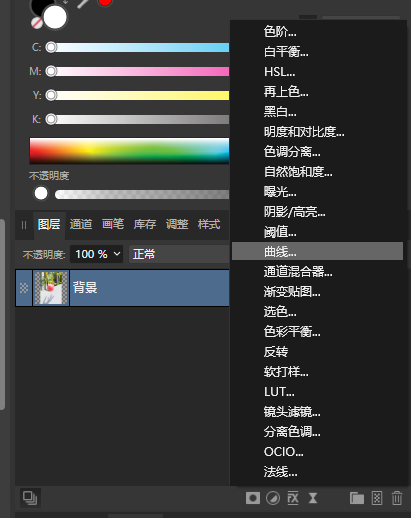Pick a color from spectrum bar
The height and width of the screenshot is (518, 411).
[x=129, y=151]
